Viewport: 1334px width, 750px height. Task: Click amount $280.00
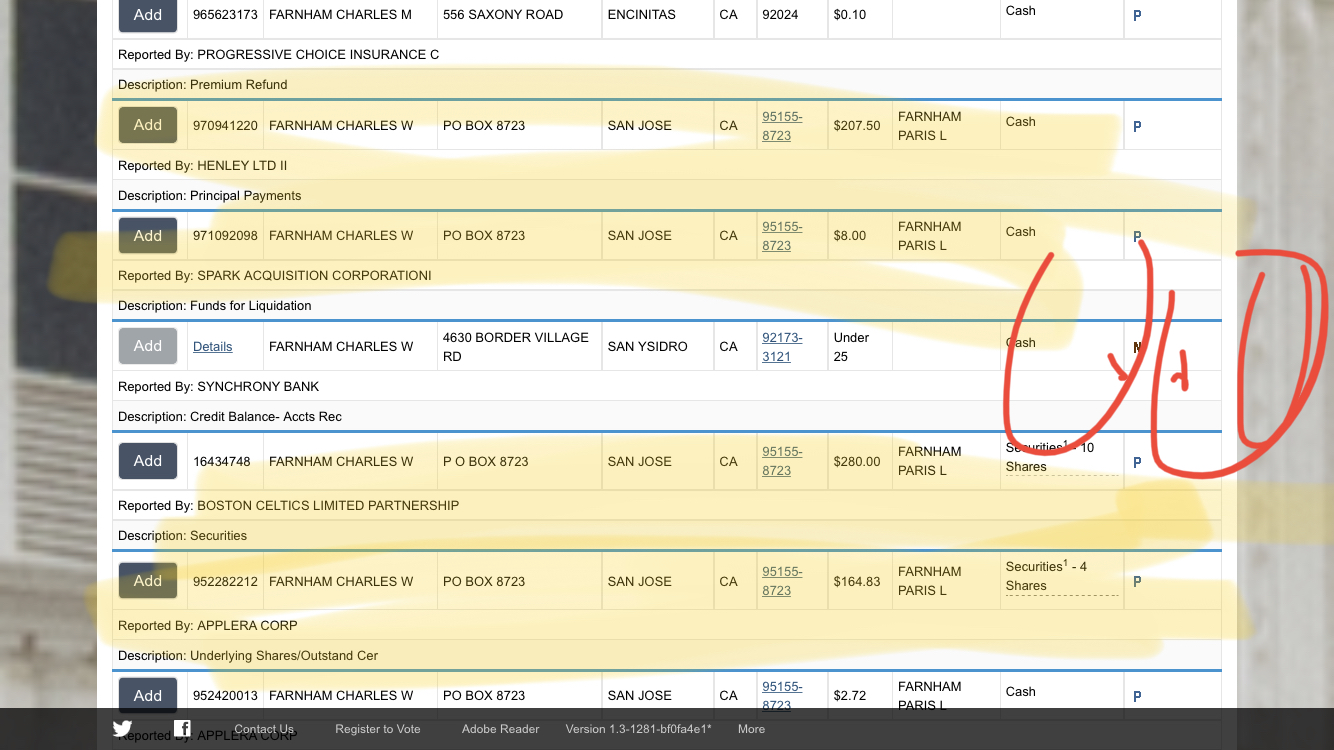coord(857,461)
